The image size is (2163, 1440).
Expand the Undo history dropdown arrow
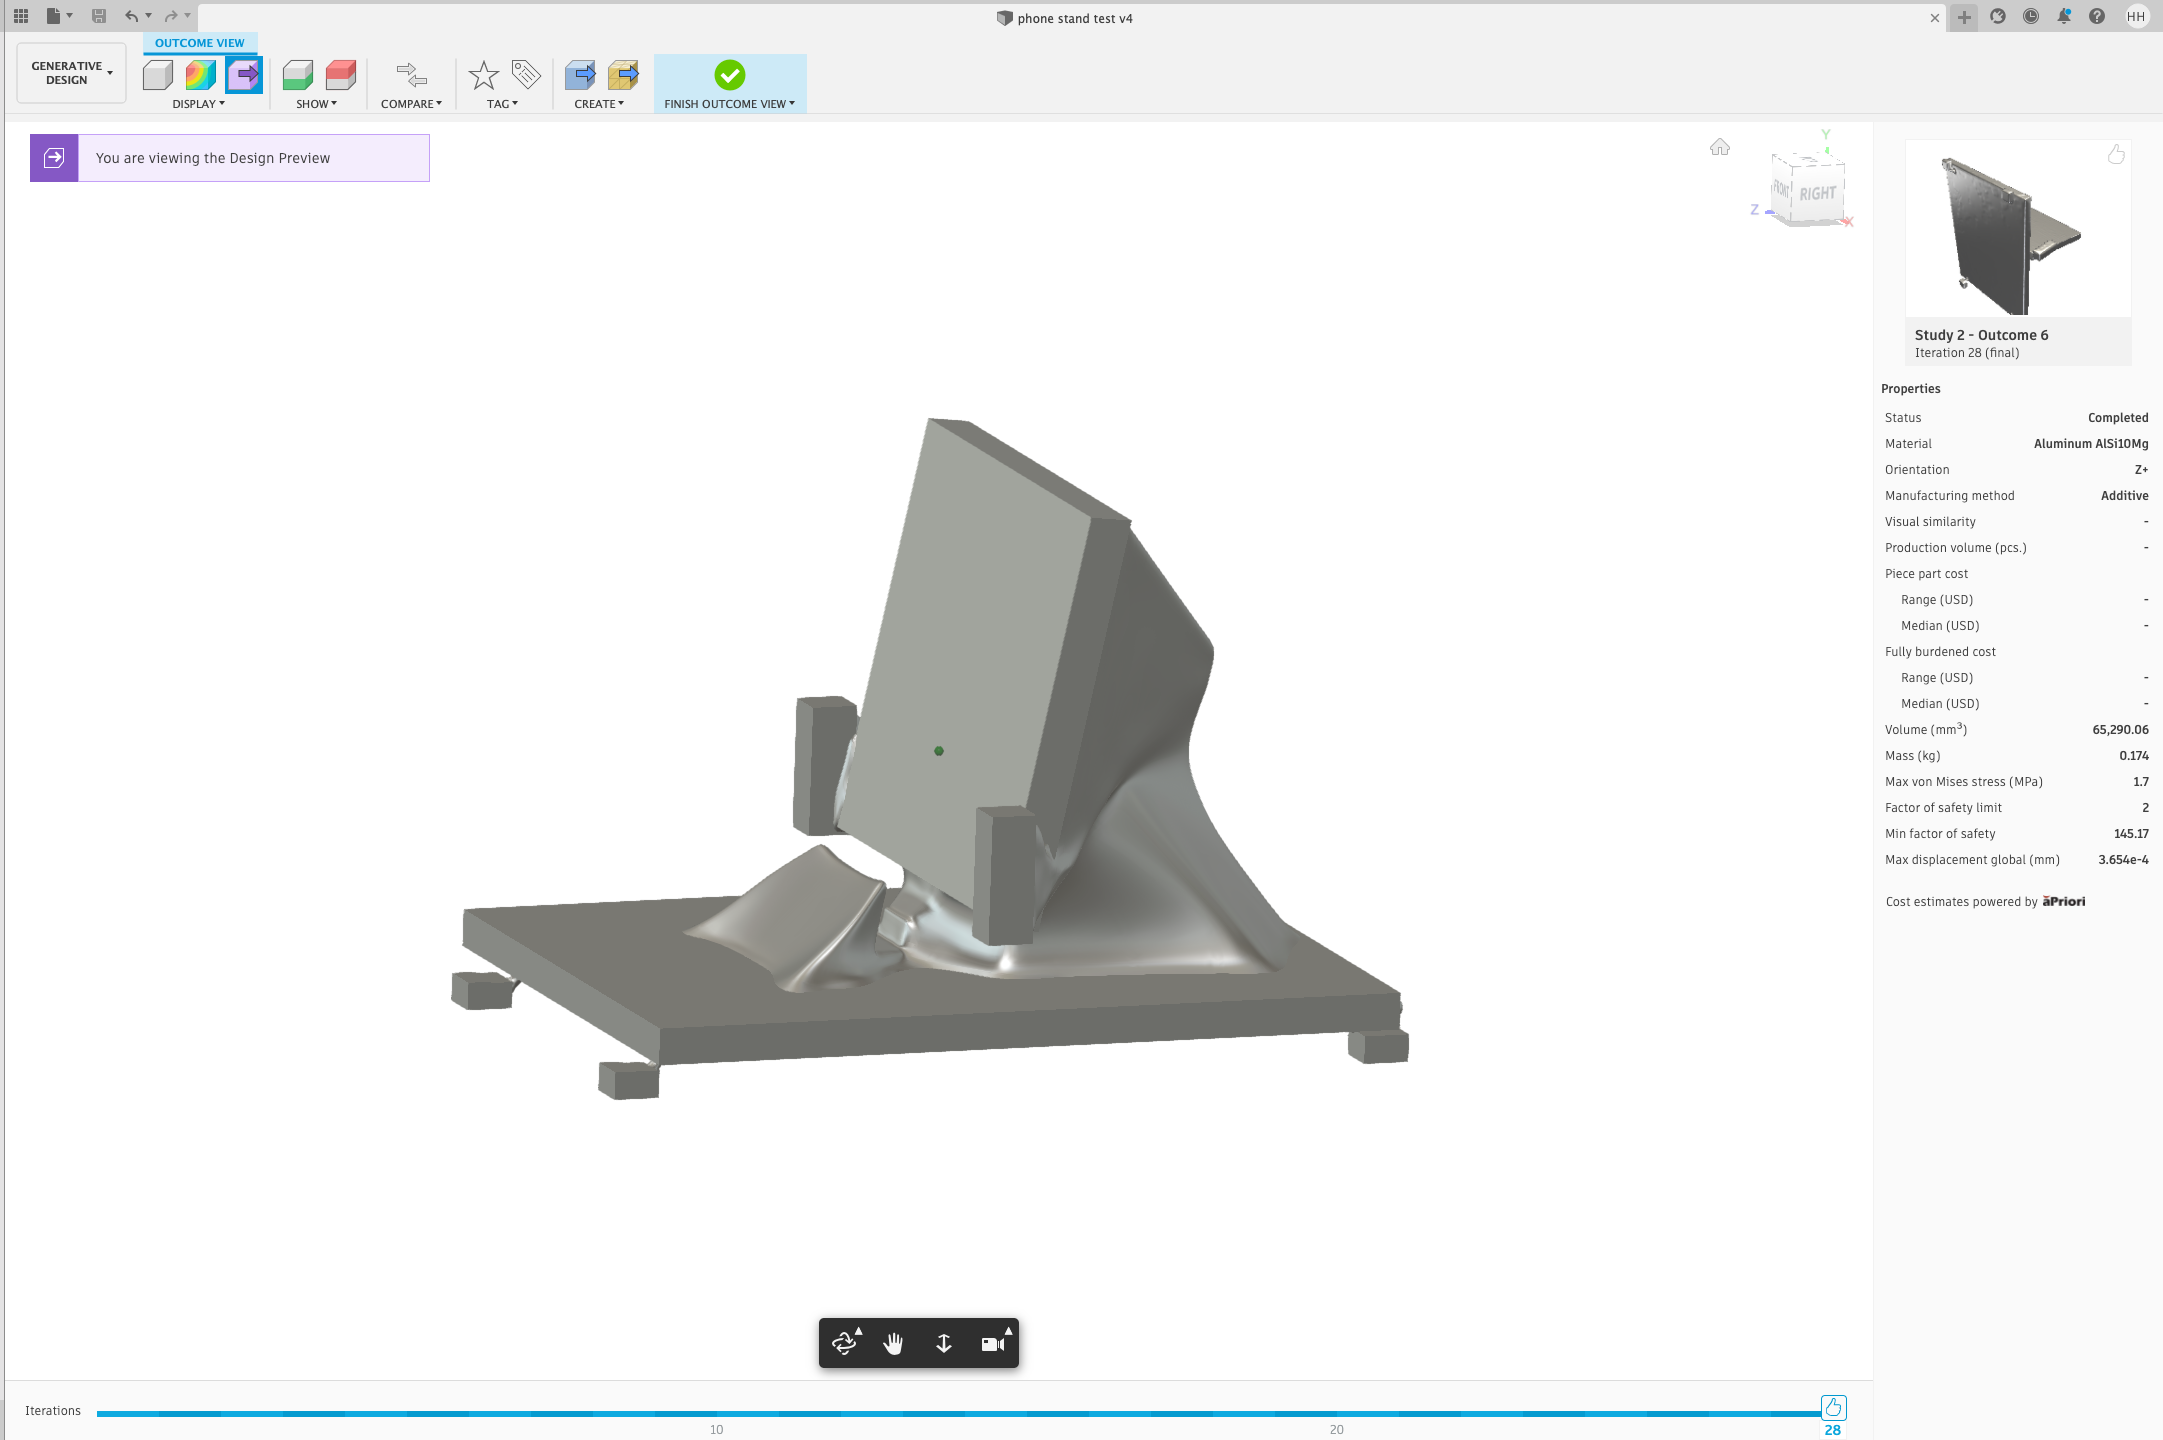coord(148,16)
